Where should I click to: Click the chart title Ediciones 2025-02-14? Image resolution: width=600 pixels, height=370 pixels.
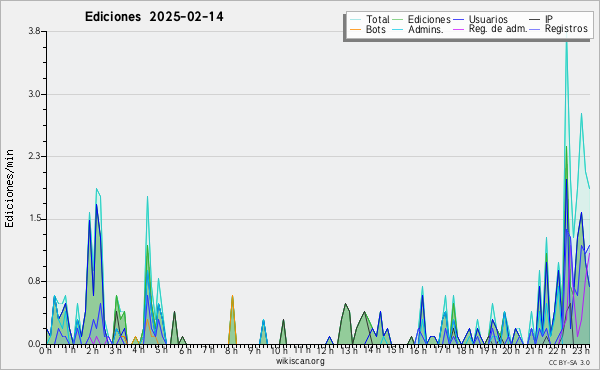pyautogui.click(x=154, y=17)
